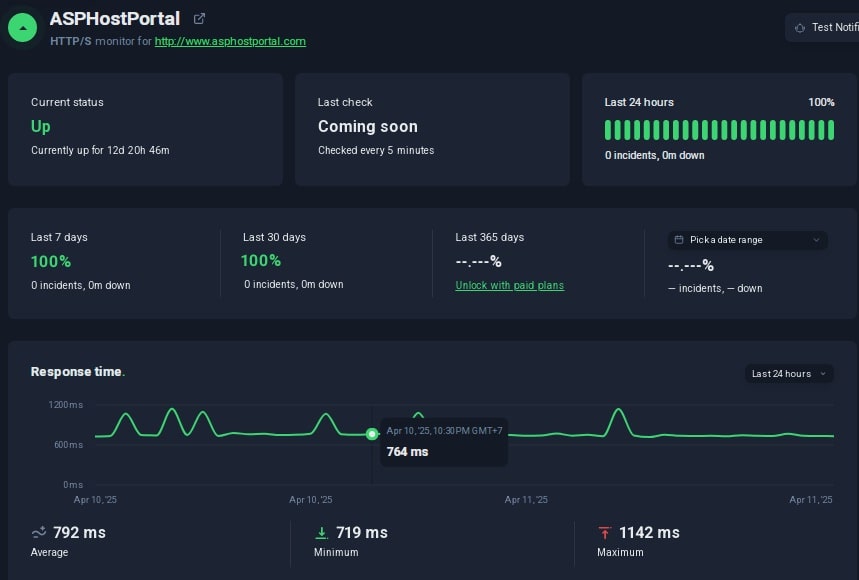This screenshot has height=580, width=859.
Task: Click the Test Notification button
Action: [x=822, y=27]
